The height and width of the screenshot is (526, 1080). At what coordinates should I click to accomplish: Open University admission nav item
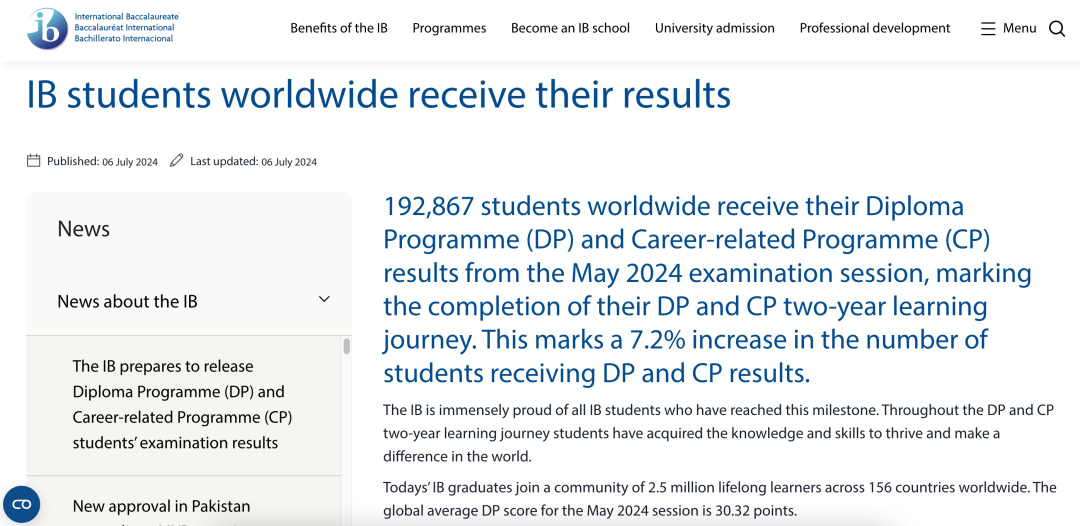click(x=715, y=28)
